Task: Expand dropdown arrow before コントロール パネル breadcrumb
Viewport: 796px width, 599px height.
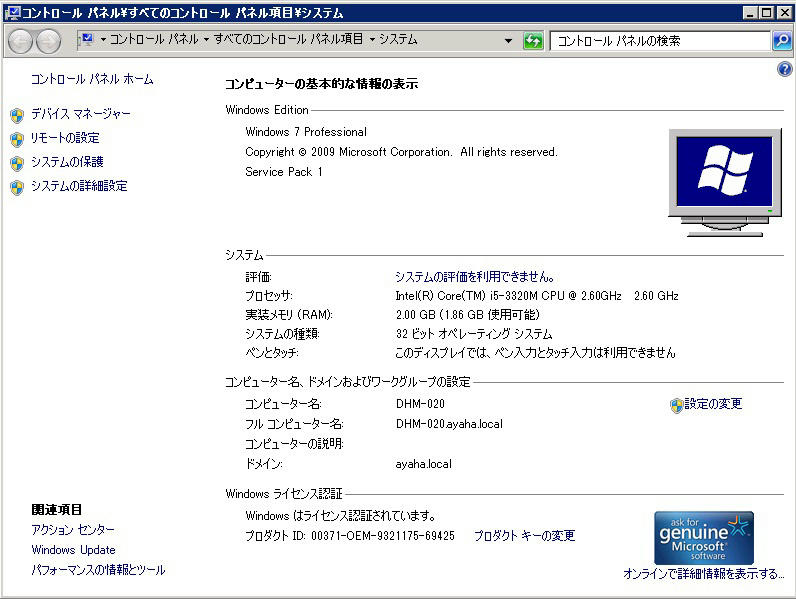Action: [103, 40]
